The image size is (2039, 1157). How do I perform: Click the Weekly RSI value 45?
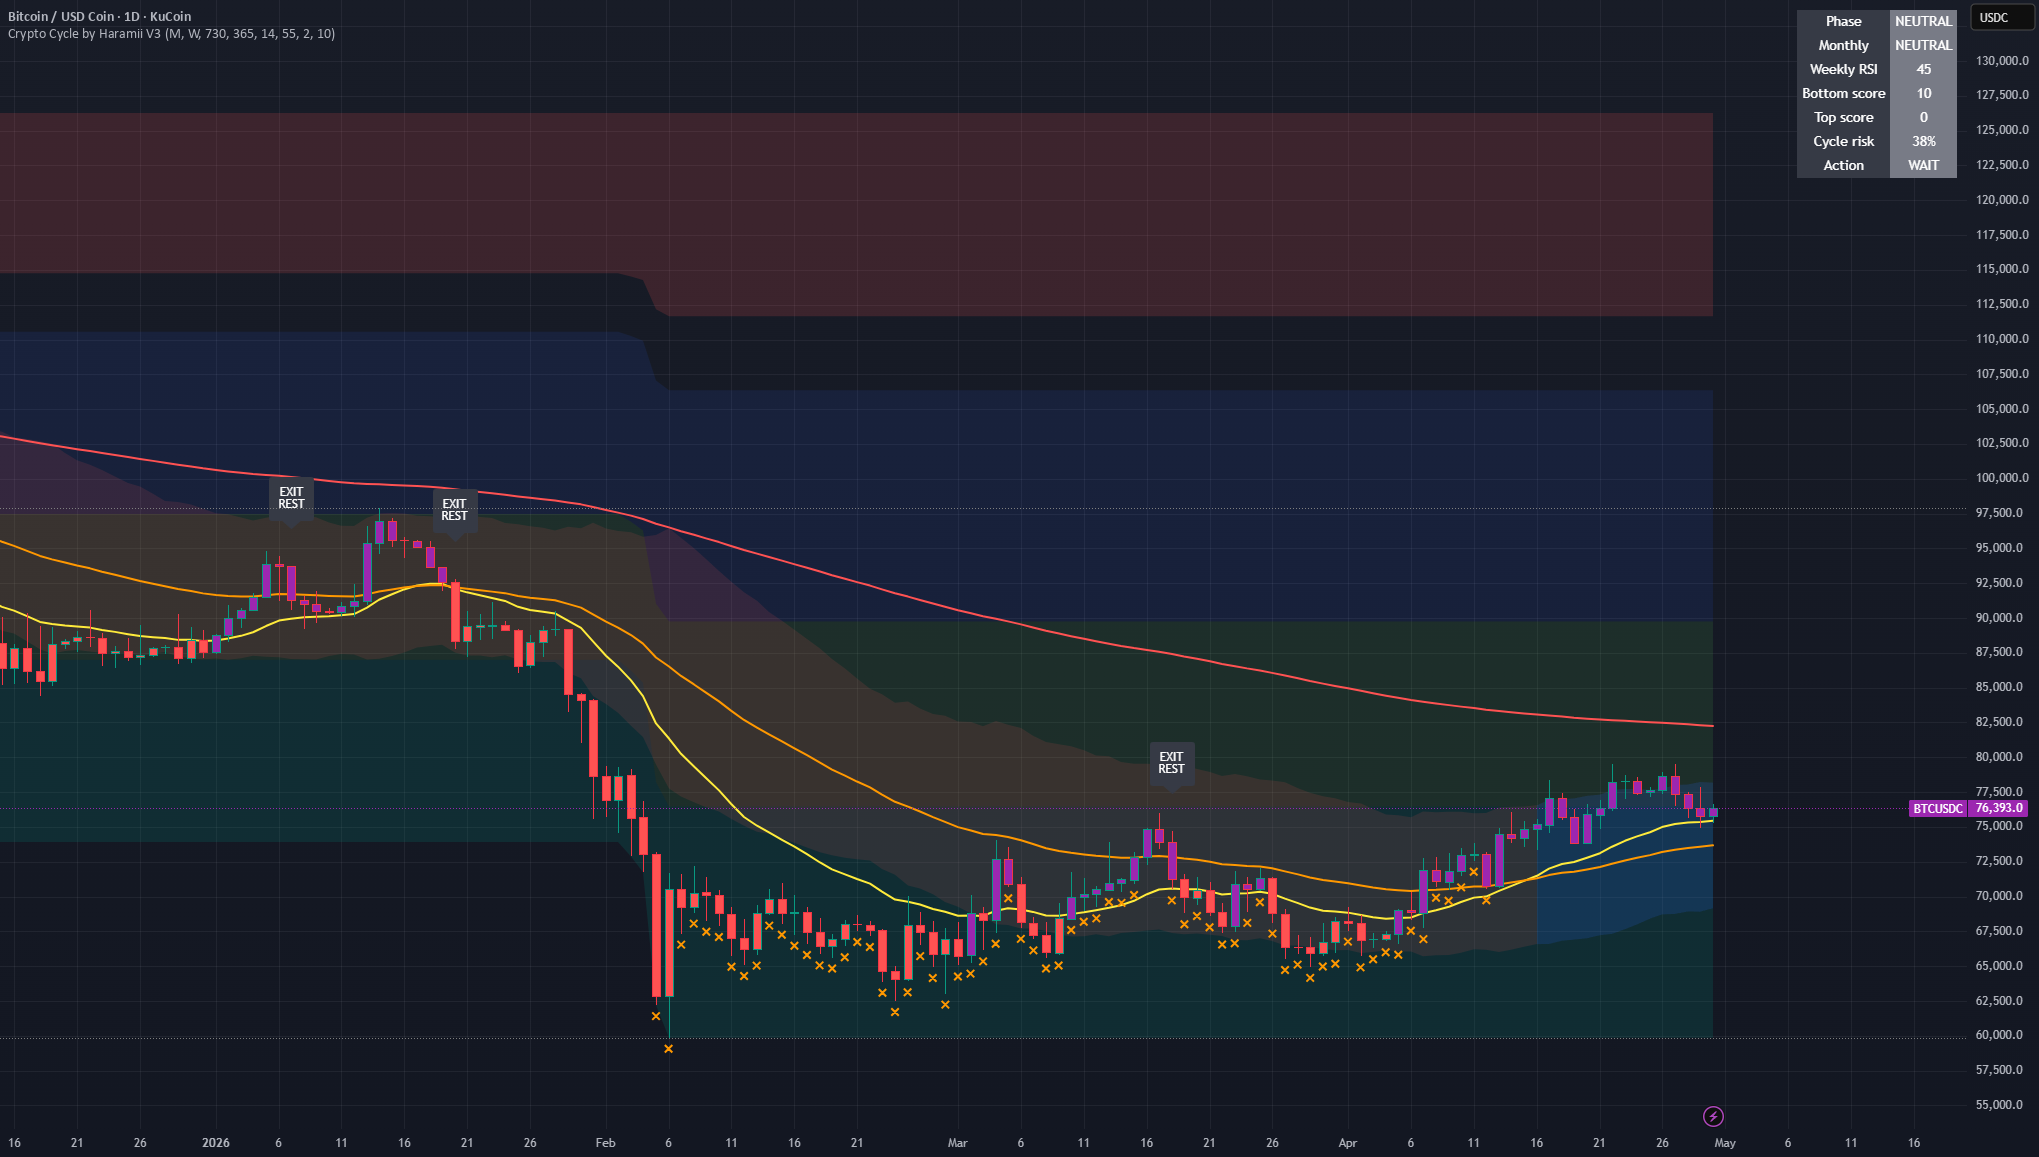pos(1923,69)
